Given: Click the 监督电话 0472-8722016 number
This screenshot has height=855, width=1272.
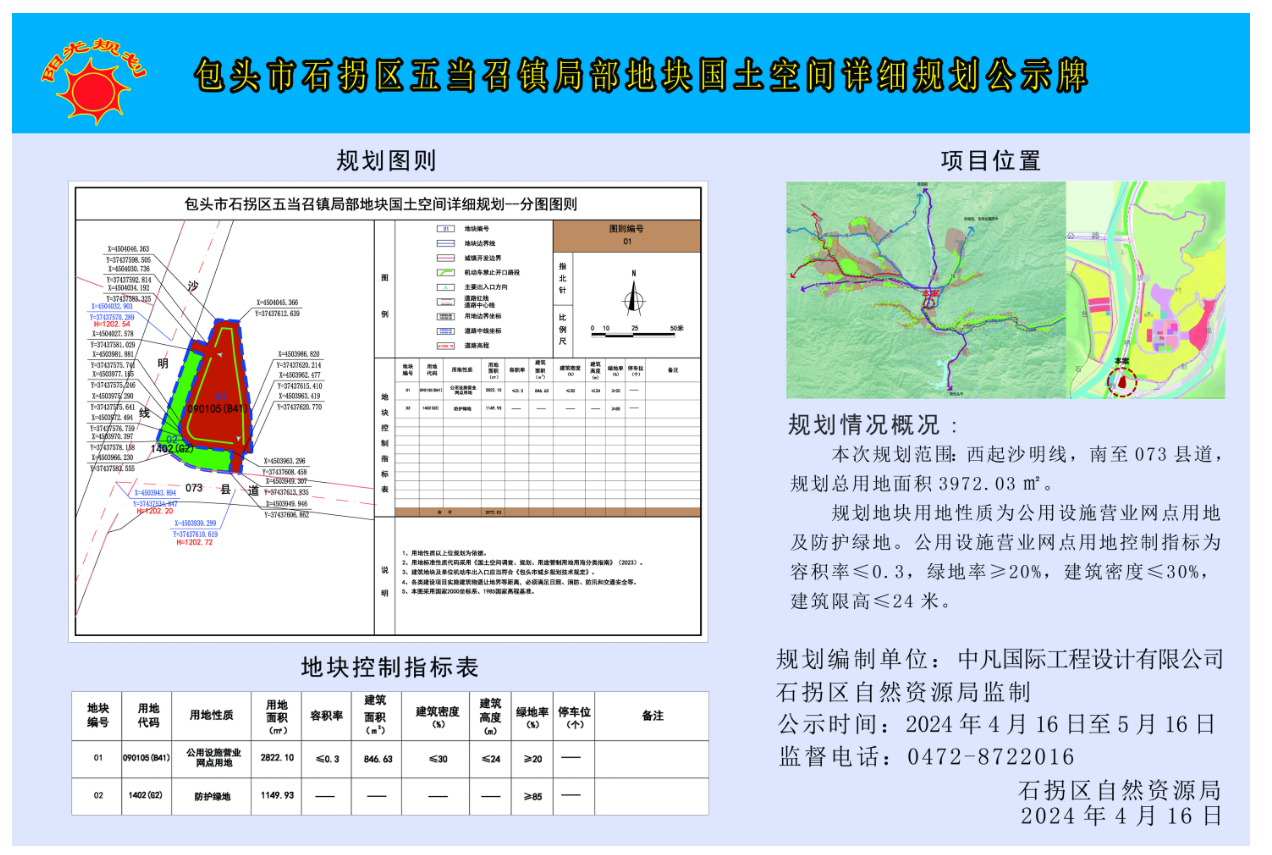Looking at the screenshot, I should pyautogui.click(x=990, y=757).
